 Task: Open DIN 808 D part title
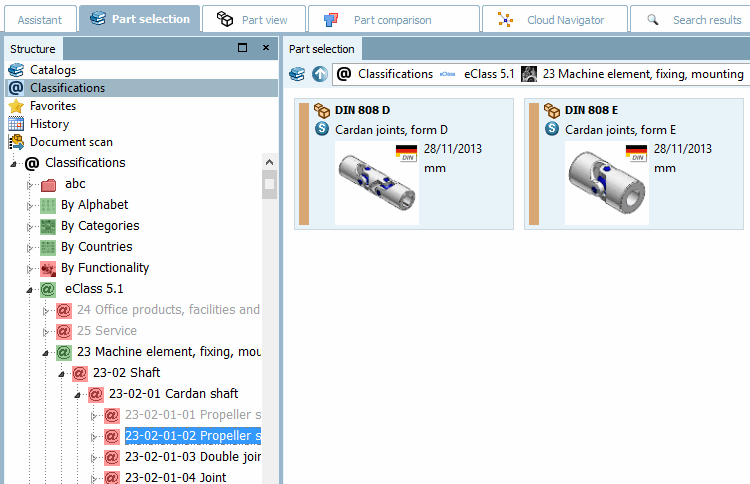362,110
